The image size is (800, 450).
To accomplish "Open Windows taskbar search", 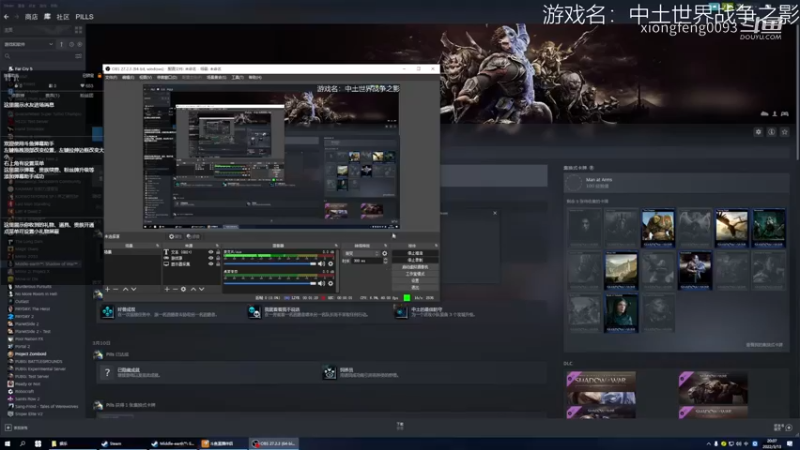I will [x=22, y=444].
